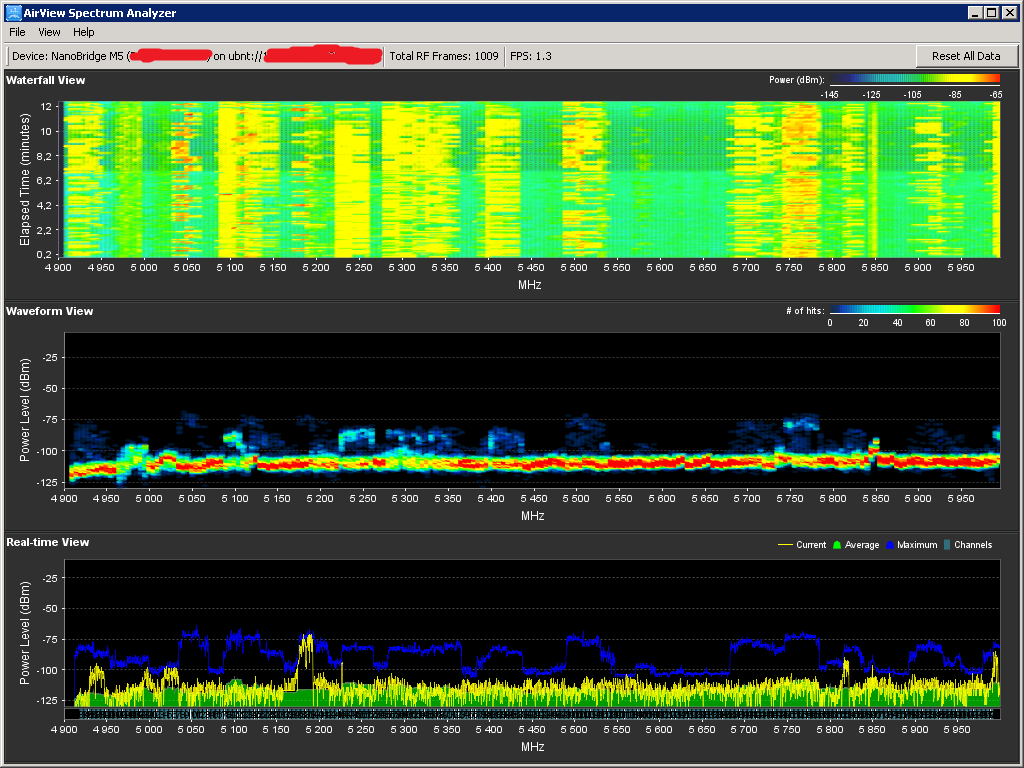This screenshot has width=1024, height=768.
Task: Click the '# of hits' color gradient bar
Action: 914,310
